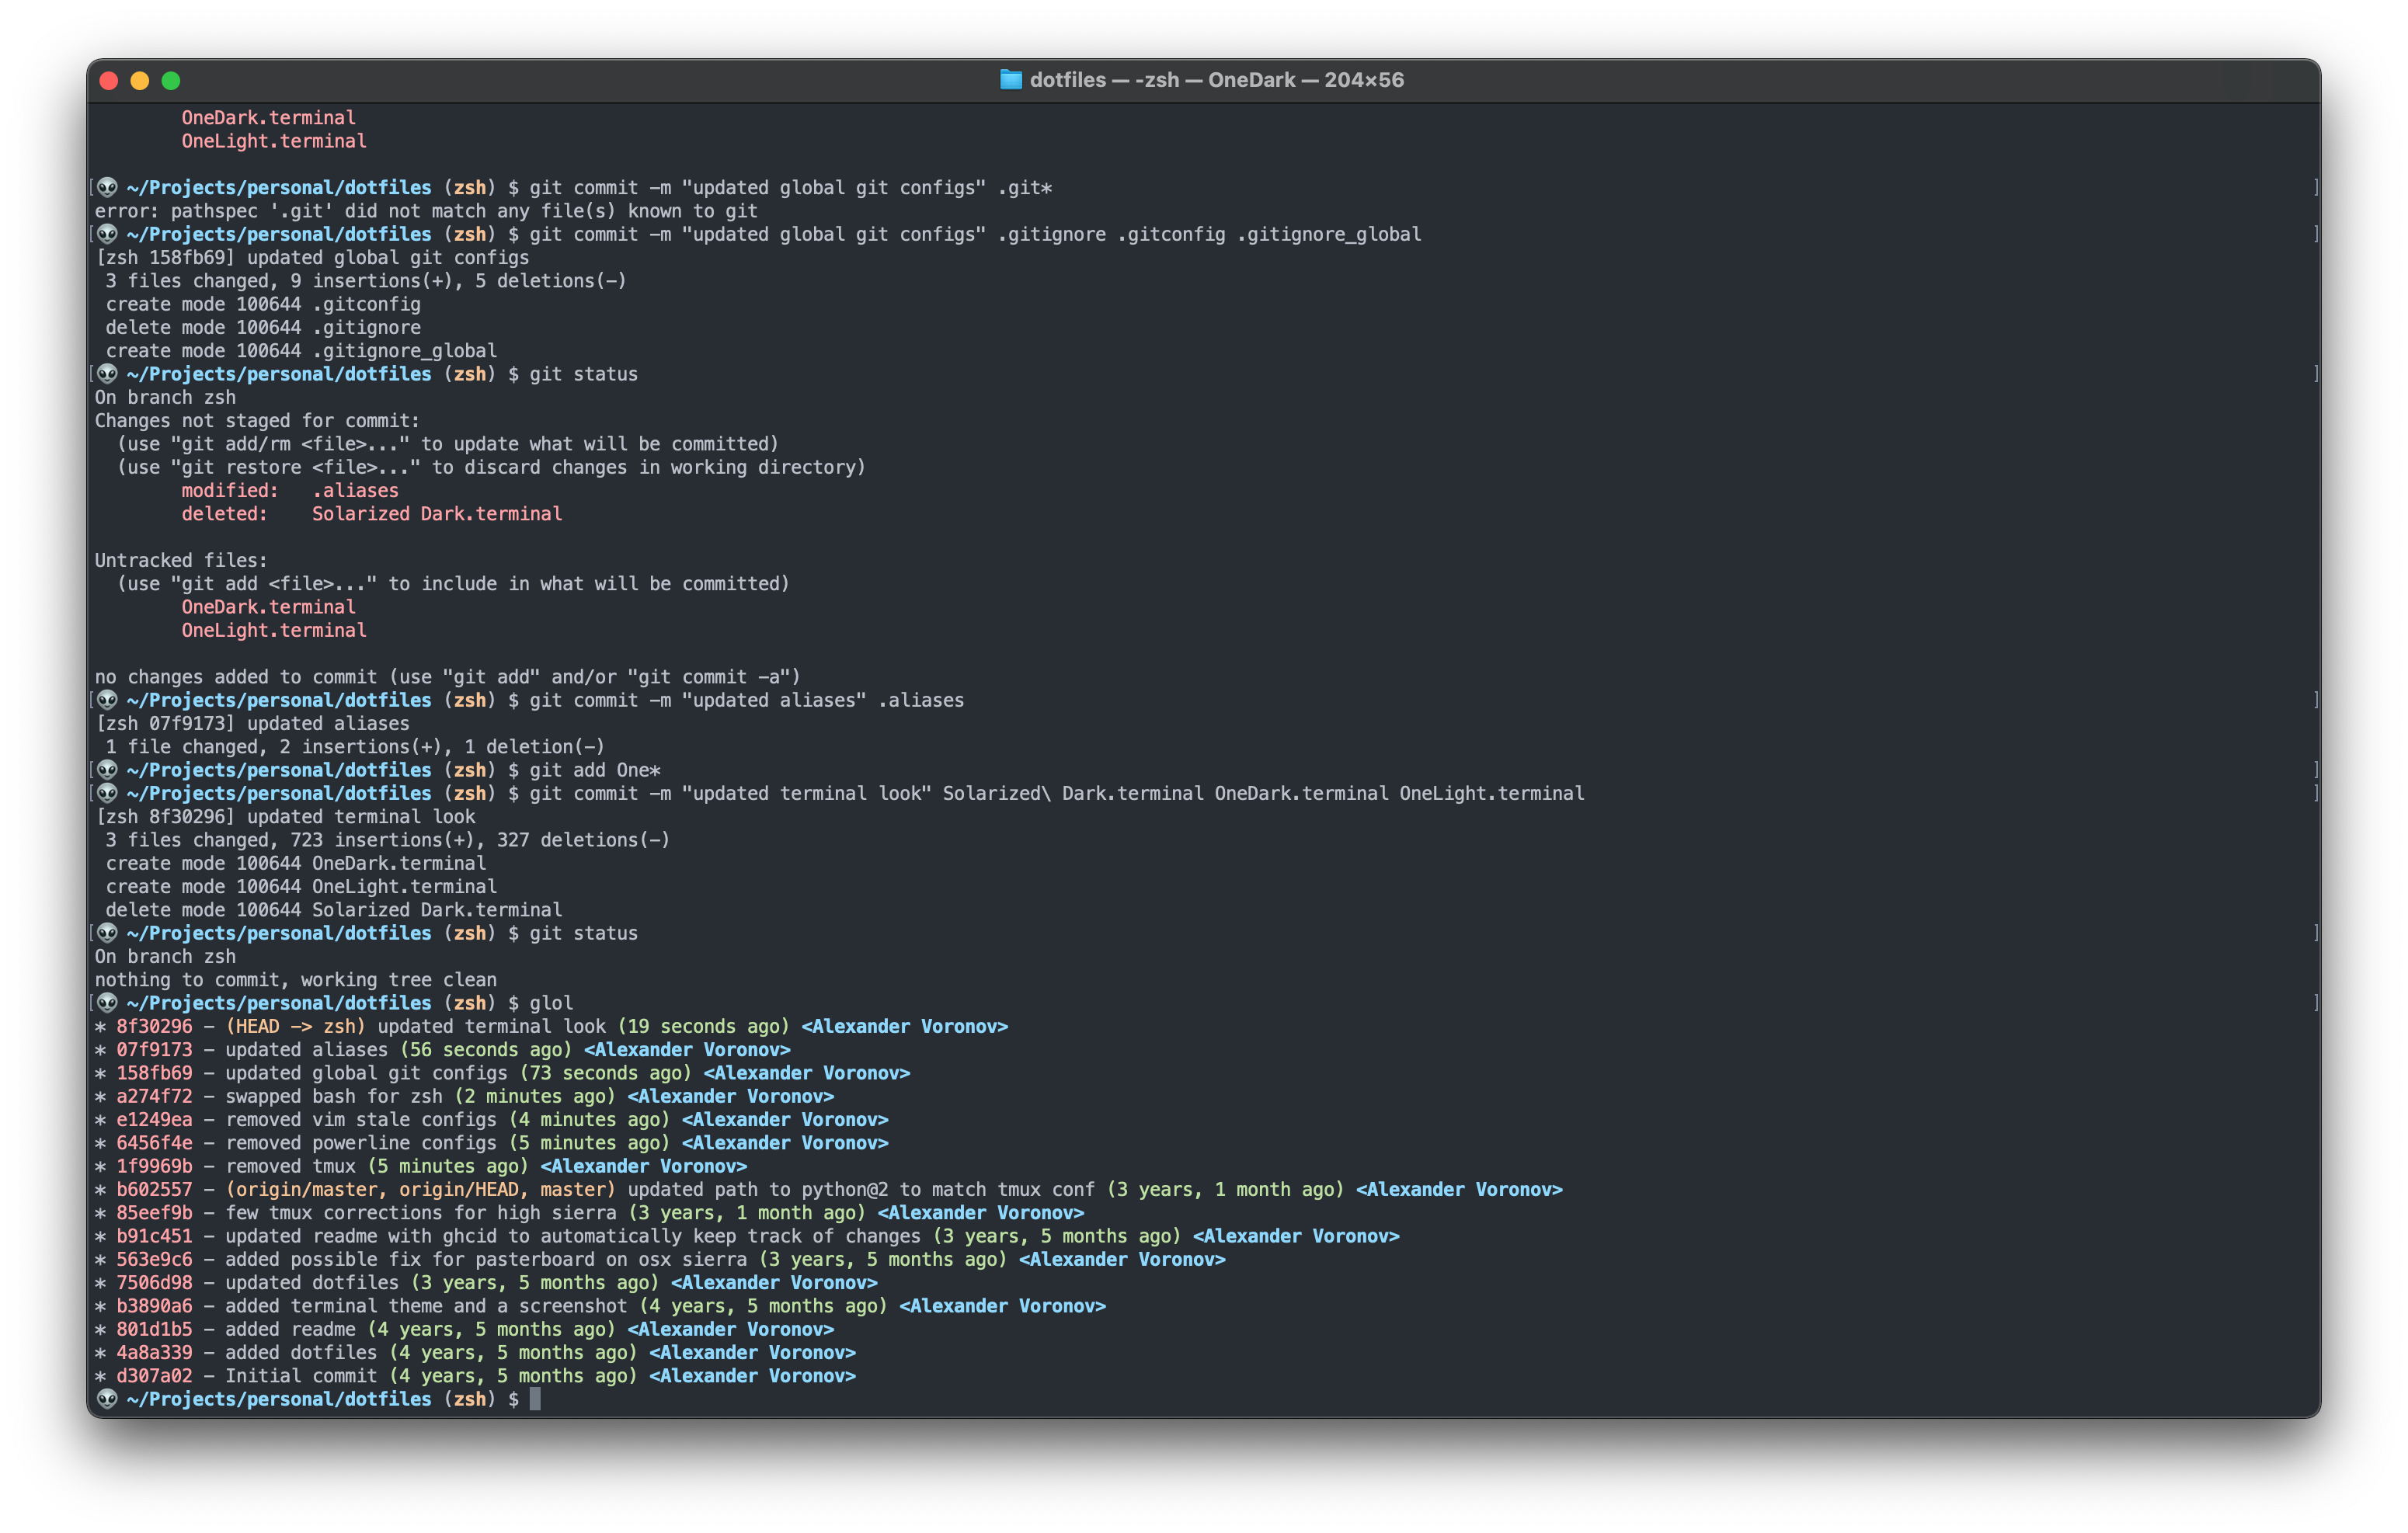Image resolution: width=2408 pixels, height=1533 pixels.
Task: Click commit hash 85eef9b
Action: pos(154,1213)
